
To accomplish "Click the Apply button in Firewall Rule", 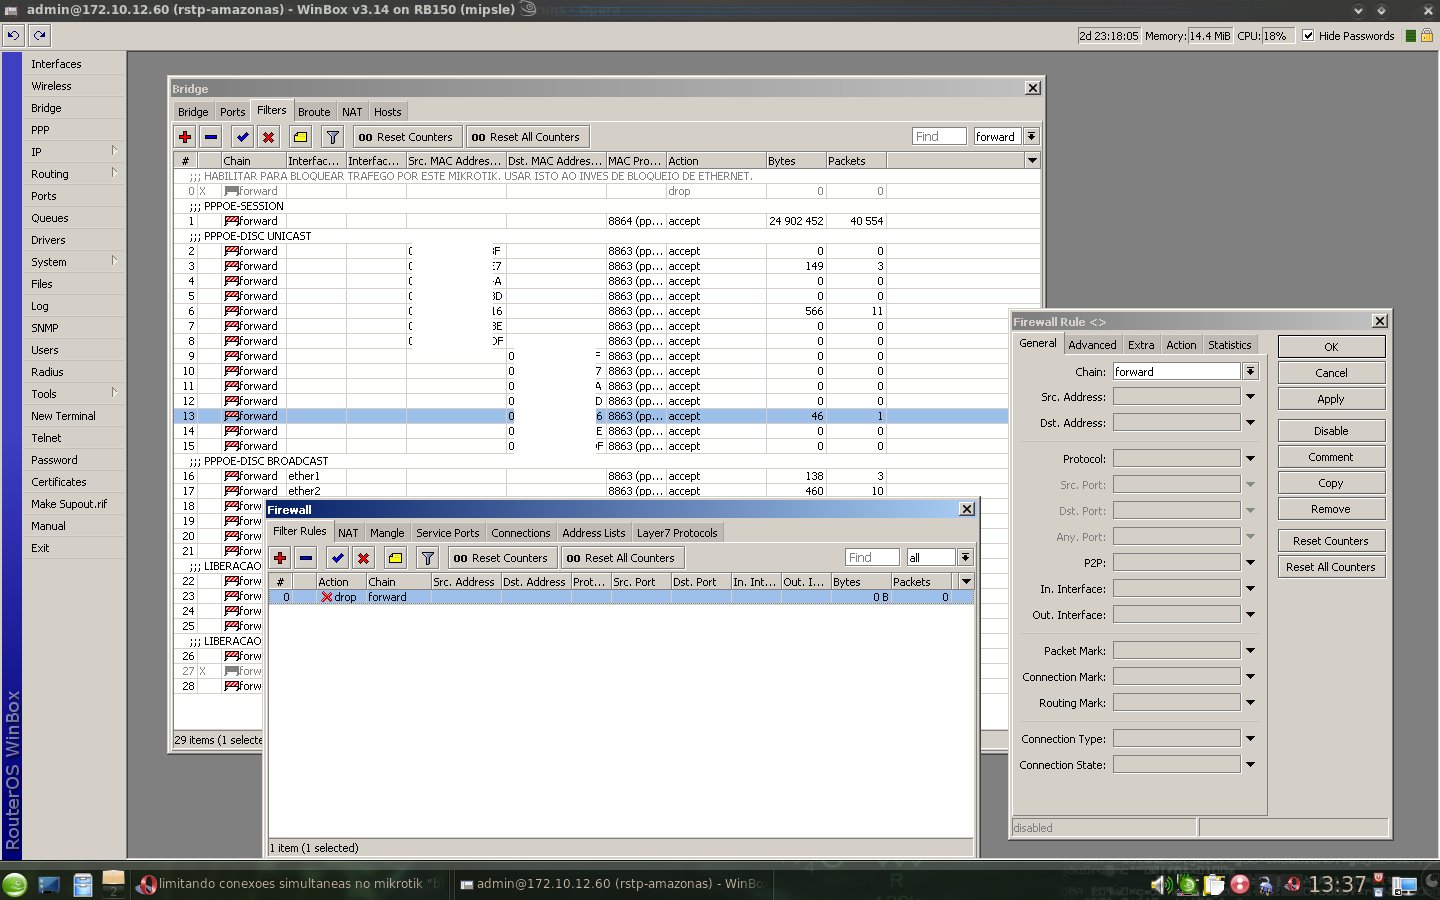I will (1331, 399).
